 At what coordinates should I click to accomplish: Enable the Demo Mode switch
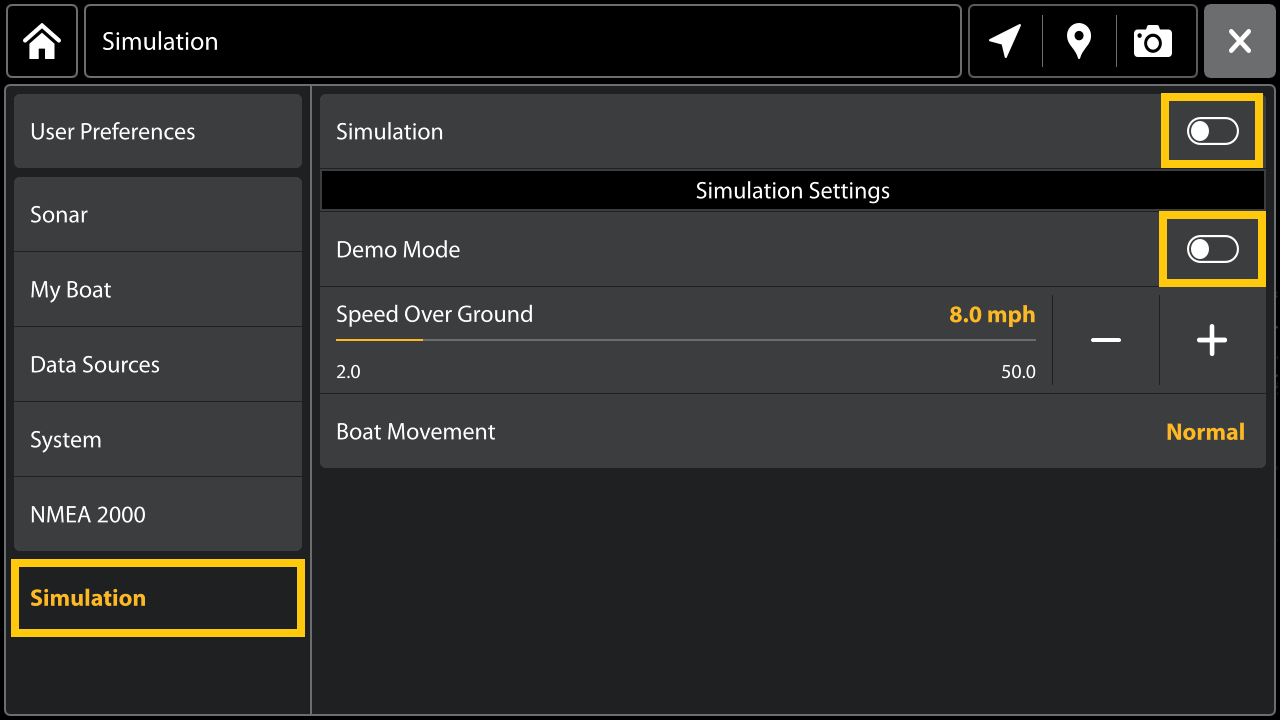pos(1212,249)
